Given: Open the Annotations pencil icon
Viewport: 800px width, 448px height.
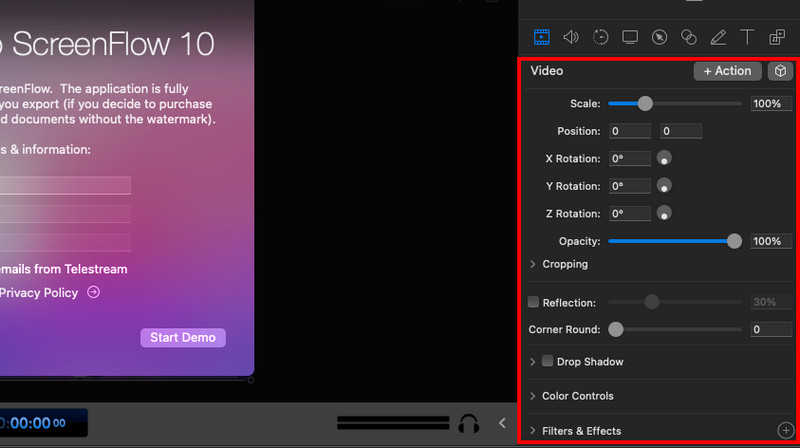Looking at the screenshot, I should [x=717, y=38].
